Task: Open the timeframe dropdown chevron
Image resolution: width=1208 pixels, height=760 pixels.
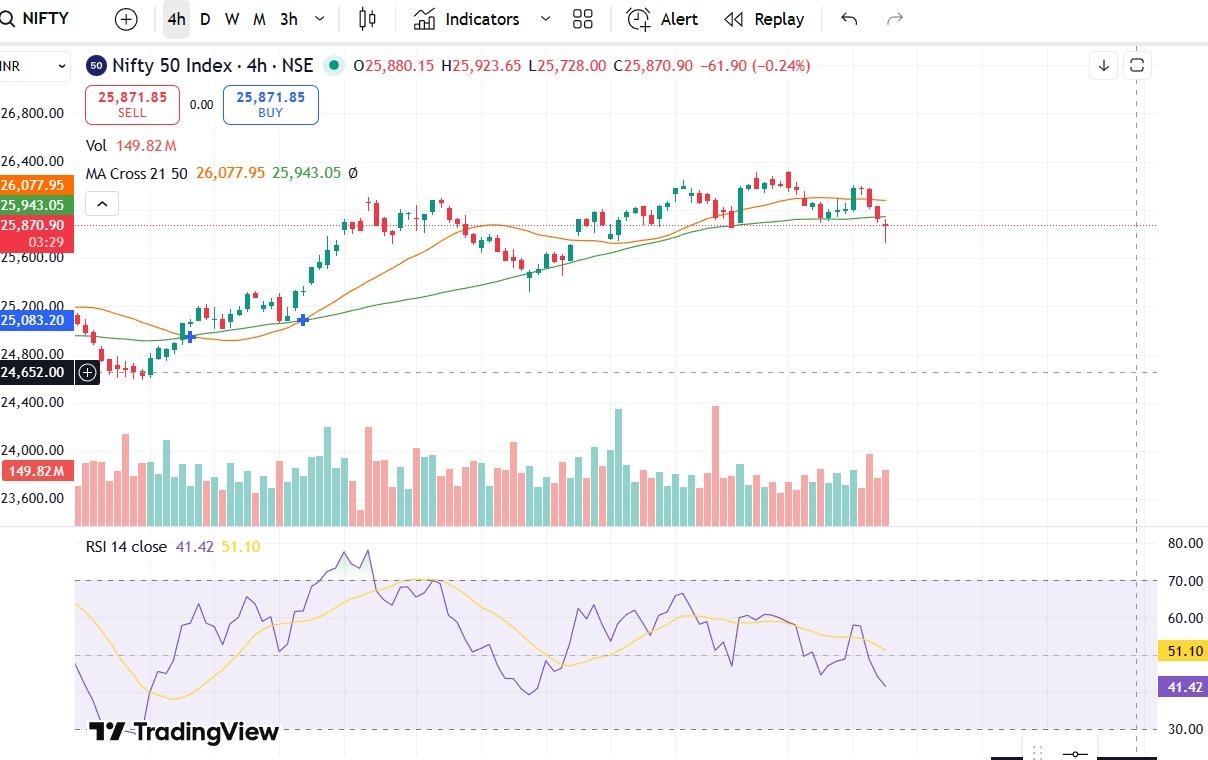Action: pos(320,19)
